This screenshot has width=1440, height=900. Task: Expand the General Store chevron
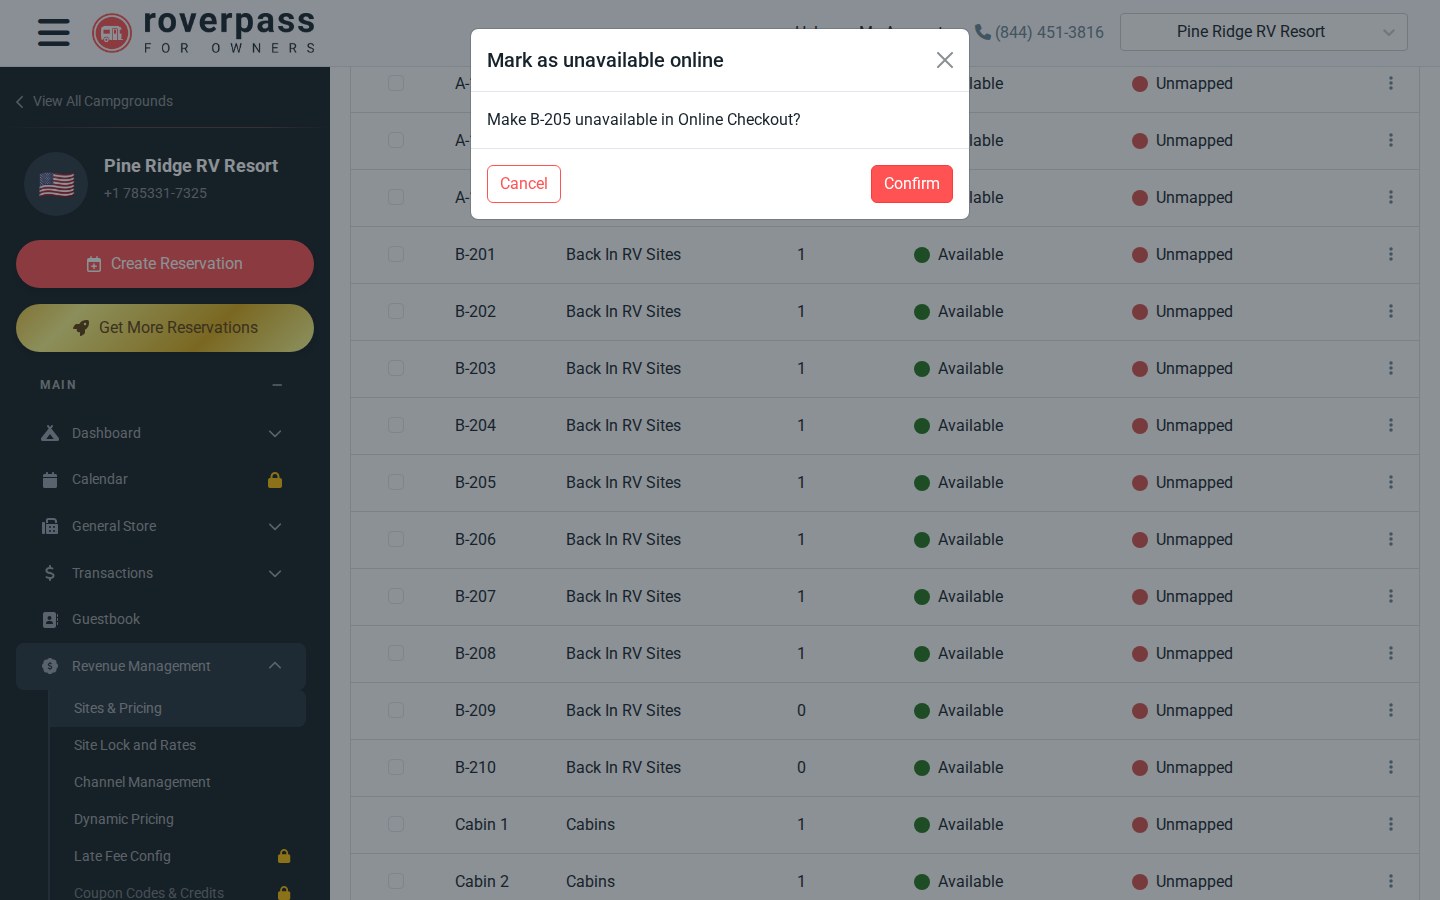point(275,526)
